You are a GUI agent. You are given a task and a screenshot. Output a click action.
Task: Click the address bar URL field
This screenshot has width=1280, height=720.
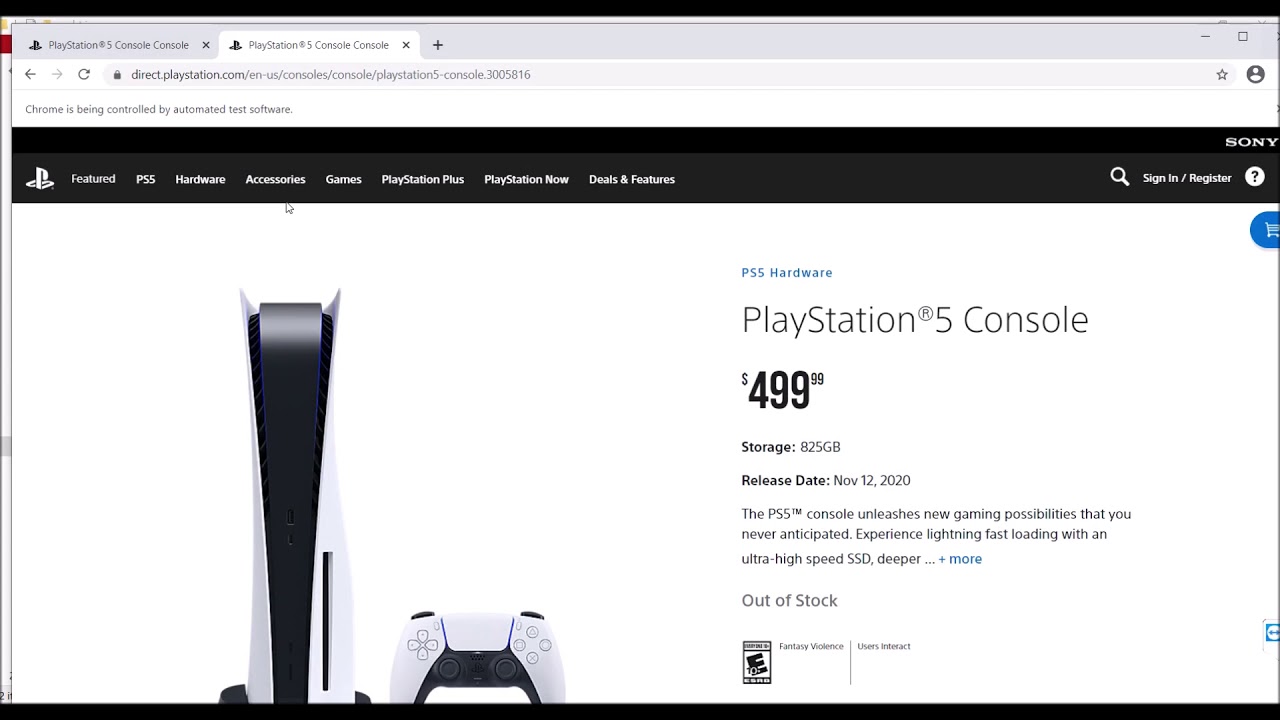coord(660,74)
